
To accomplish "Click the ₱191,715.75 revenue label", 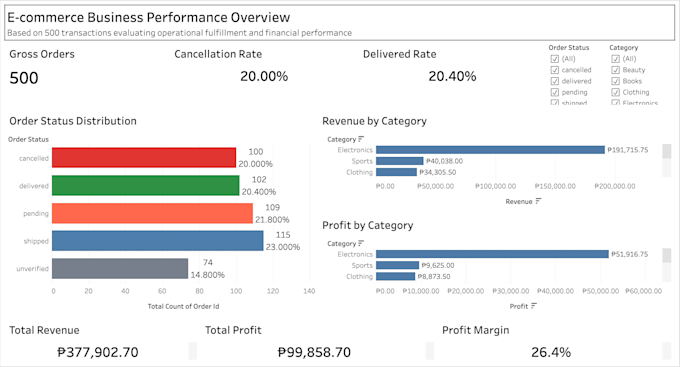I will pyautogui.click(x=628, y=150).
